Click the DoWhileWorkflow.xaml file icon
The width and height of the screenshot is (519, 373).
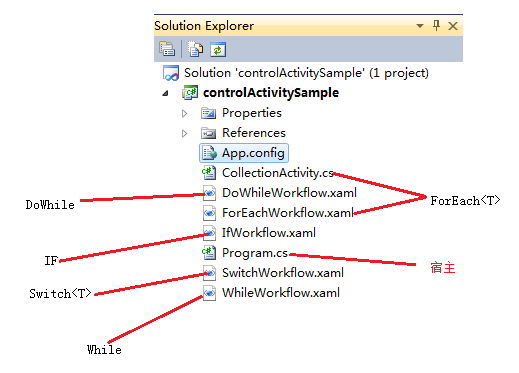[x=209, y=193]
